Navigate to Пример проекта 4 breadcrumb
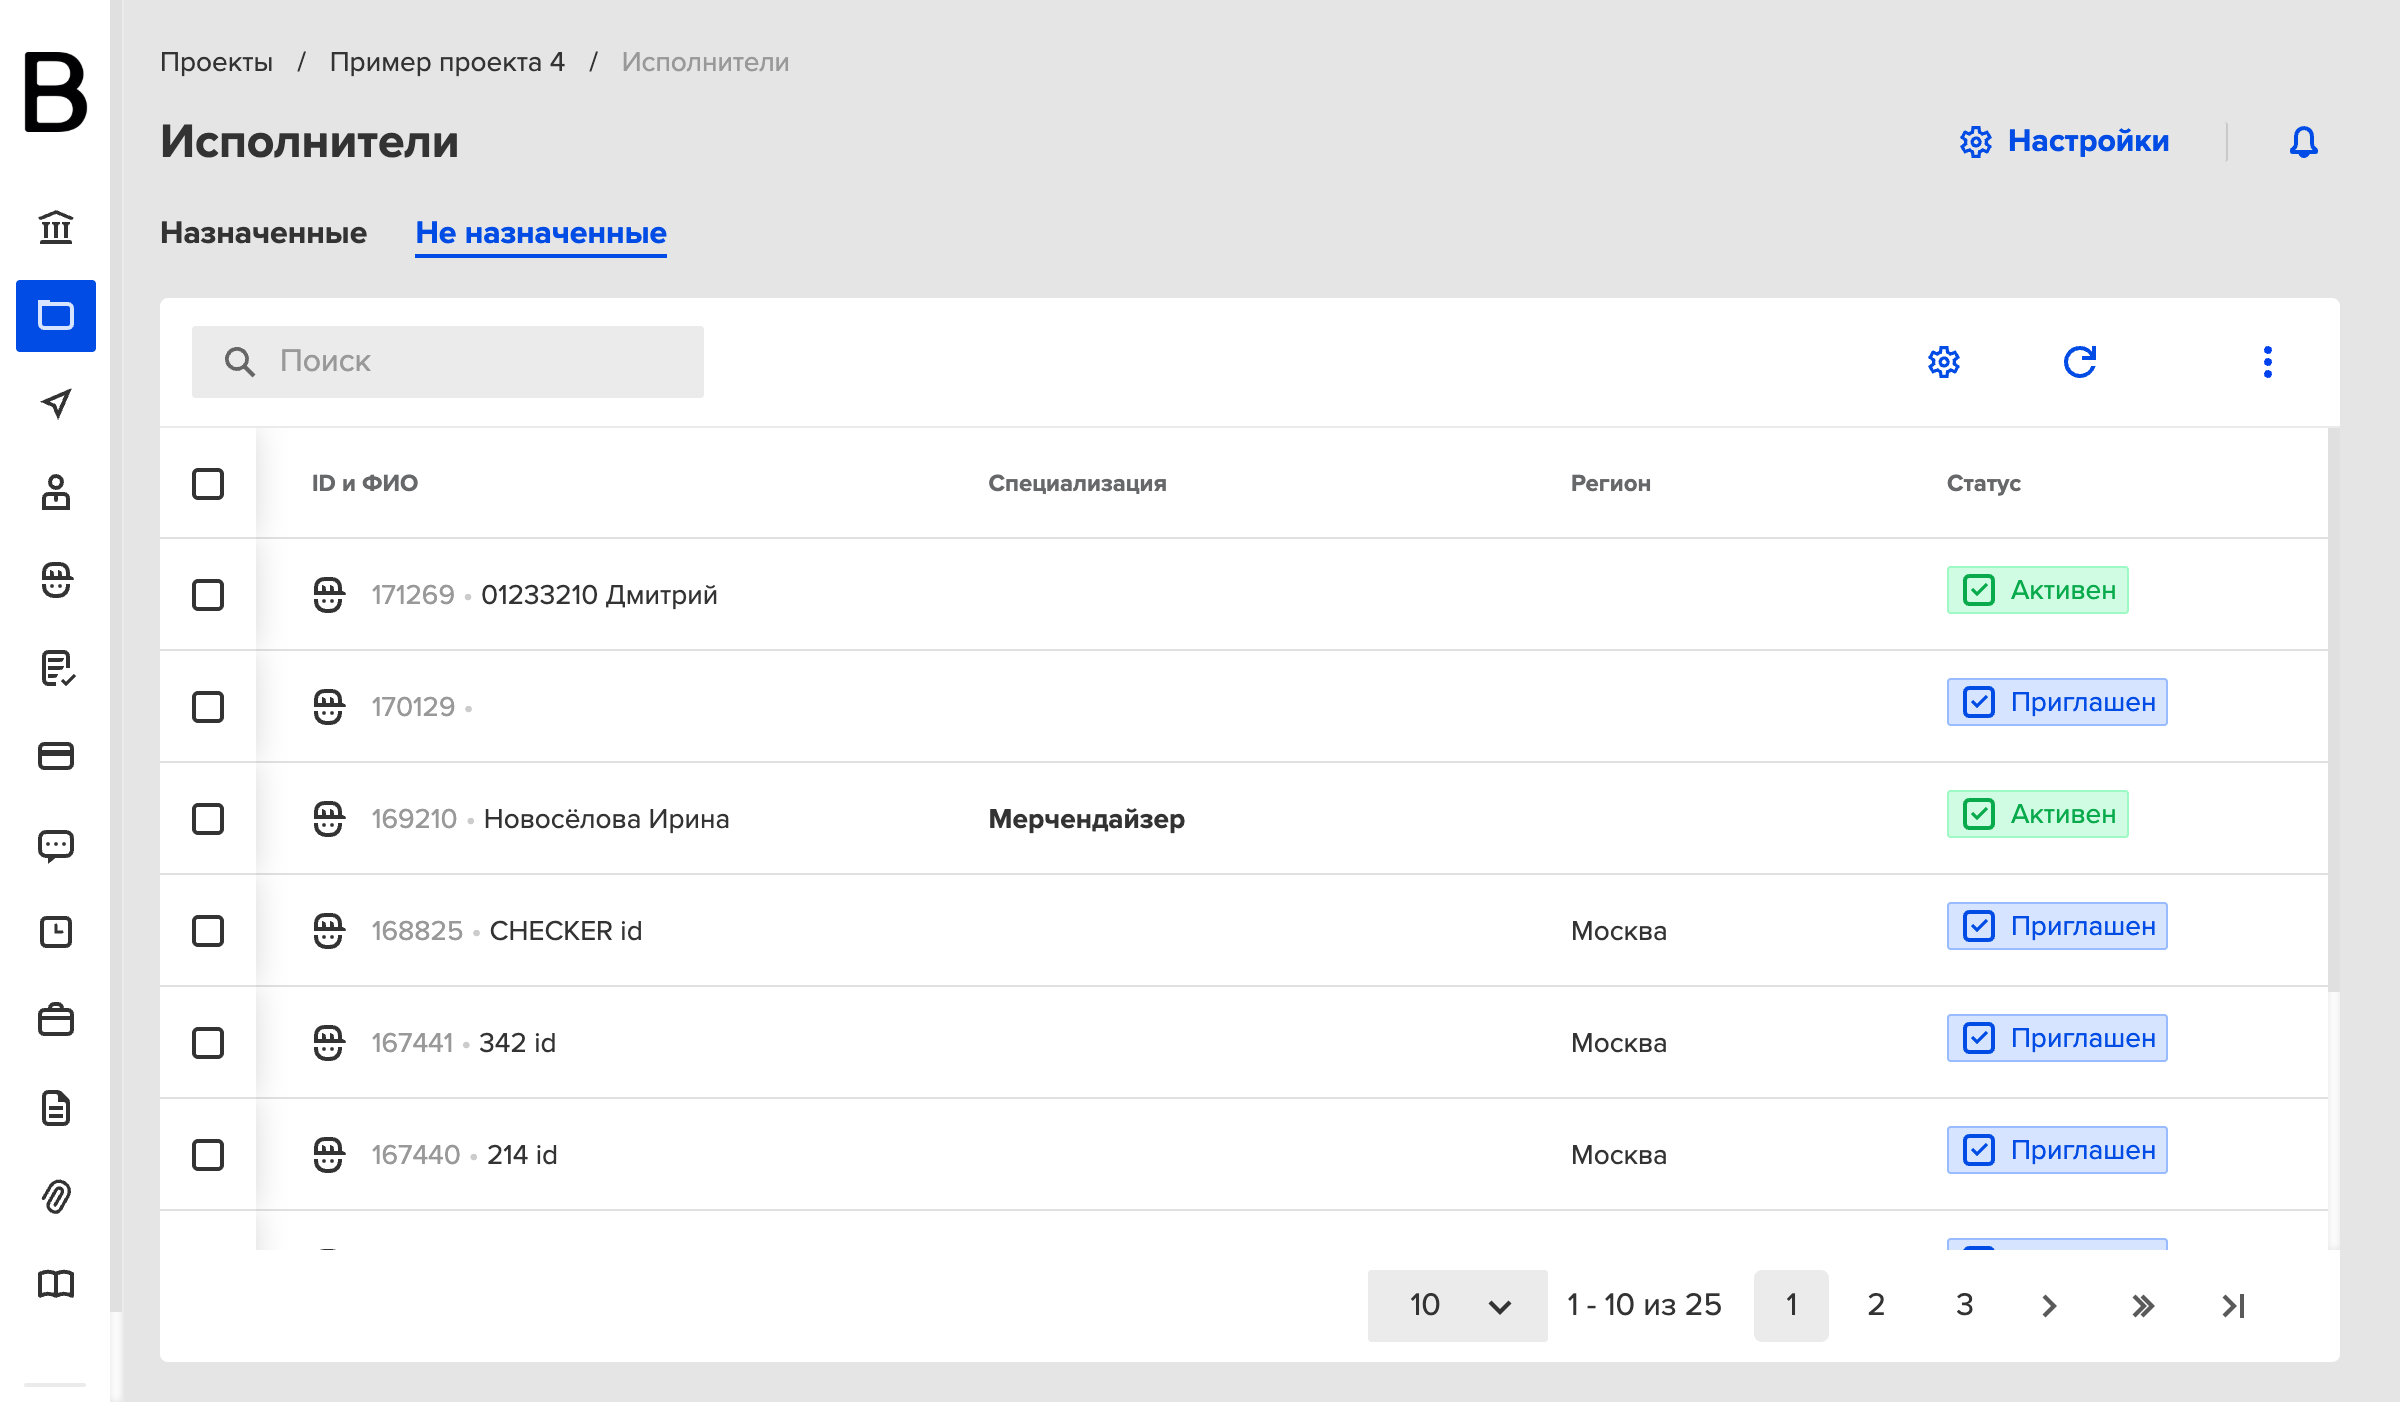This screenshot has height=1402, width=2400. 447,62
